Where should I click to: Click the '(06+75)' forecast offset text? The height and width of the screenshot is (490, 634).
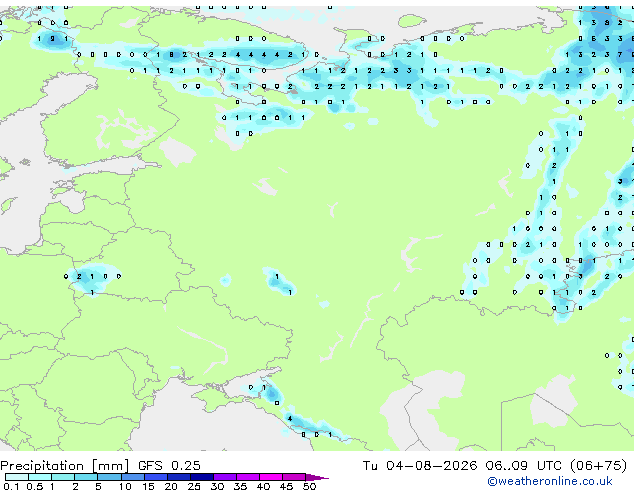click(x=598, y=466)
